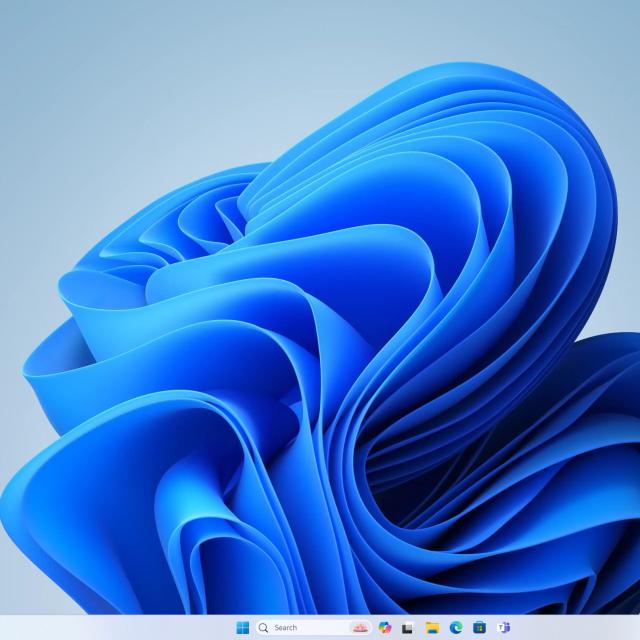The image size is (640, 640).
Task: Launch Copilot from the taskbar
Action: [384, 627]
